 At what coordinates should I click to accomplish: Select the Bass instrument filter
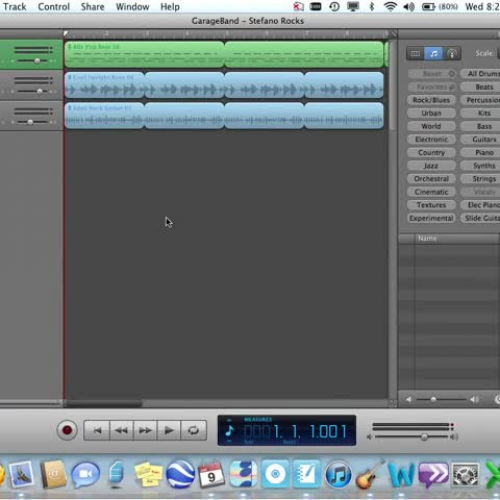coord(480,126)
